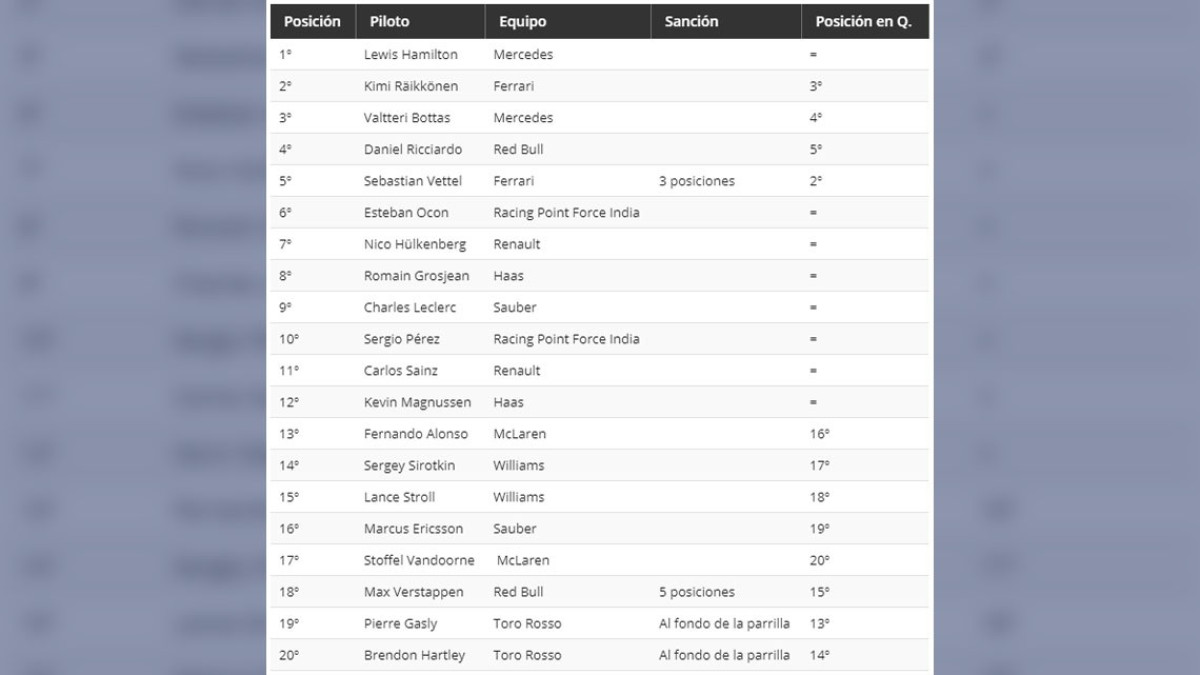This screenshot has width=1200, height=675.
Task: Click the Posición column header
Action: [312, 22]
